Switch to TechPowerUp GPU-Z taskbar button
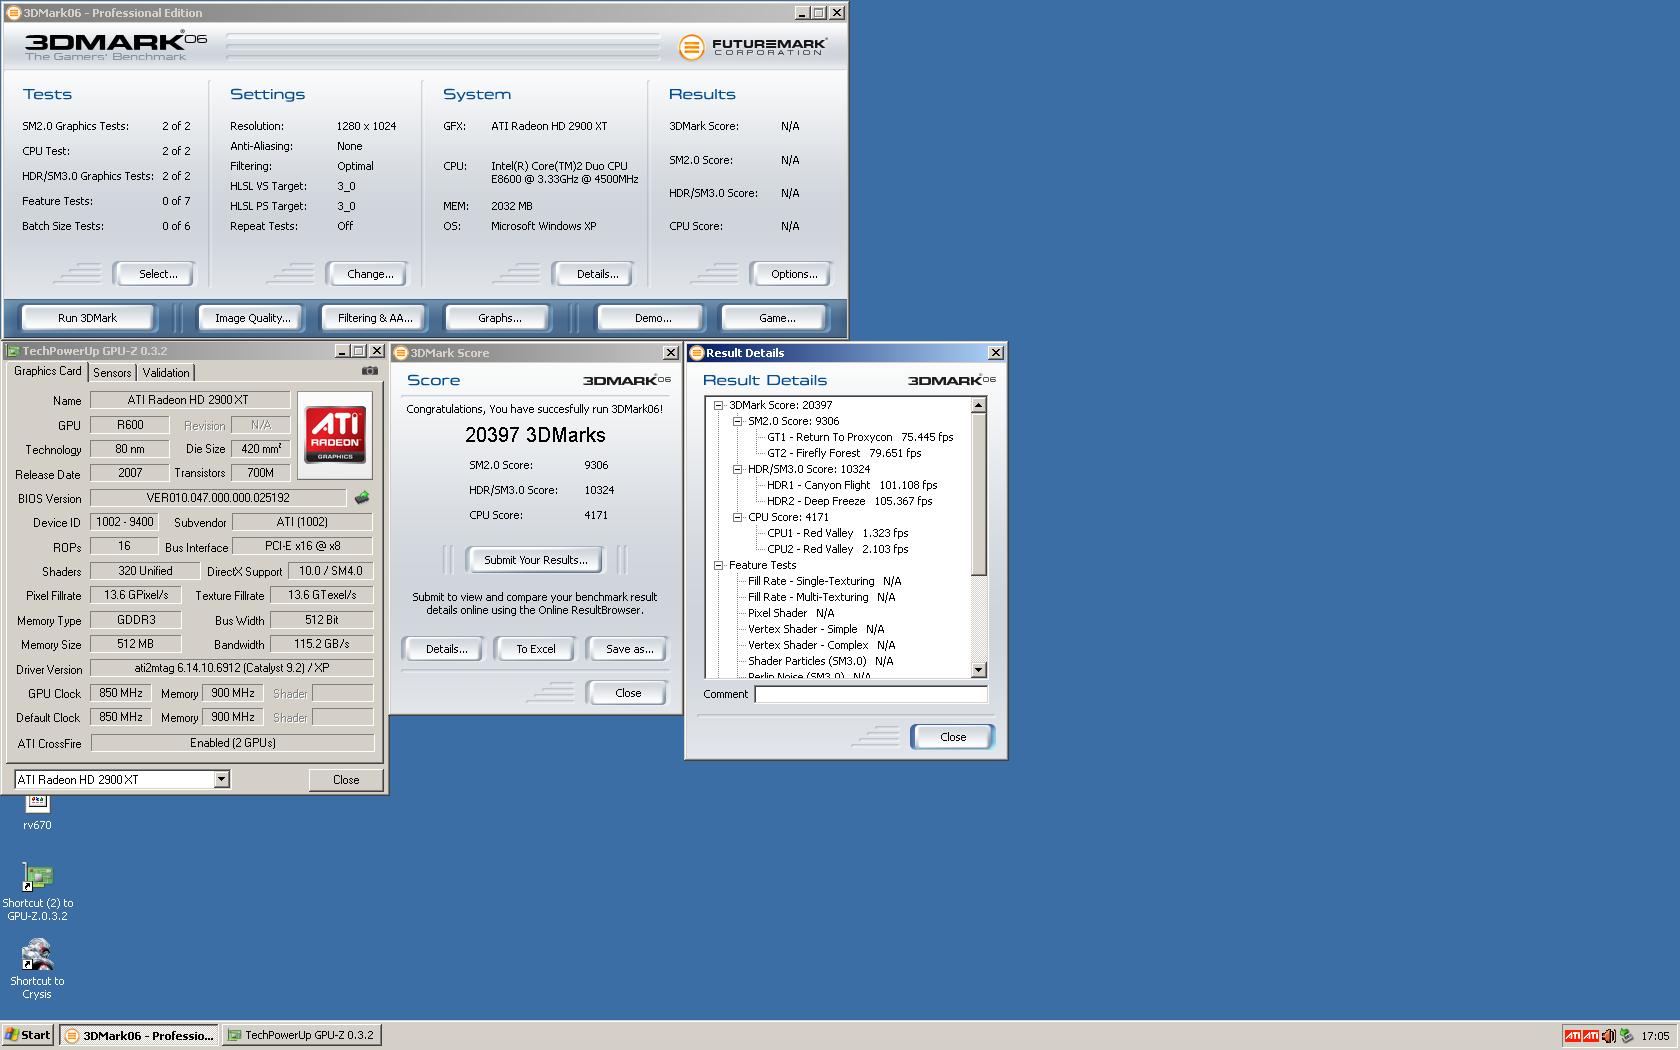Screen dimensions: 1680x1050 (x=301, y=1035)
